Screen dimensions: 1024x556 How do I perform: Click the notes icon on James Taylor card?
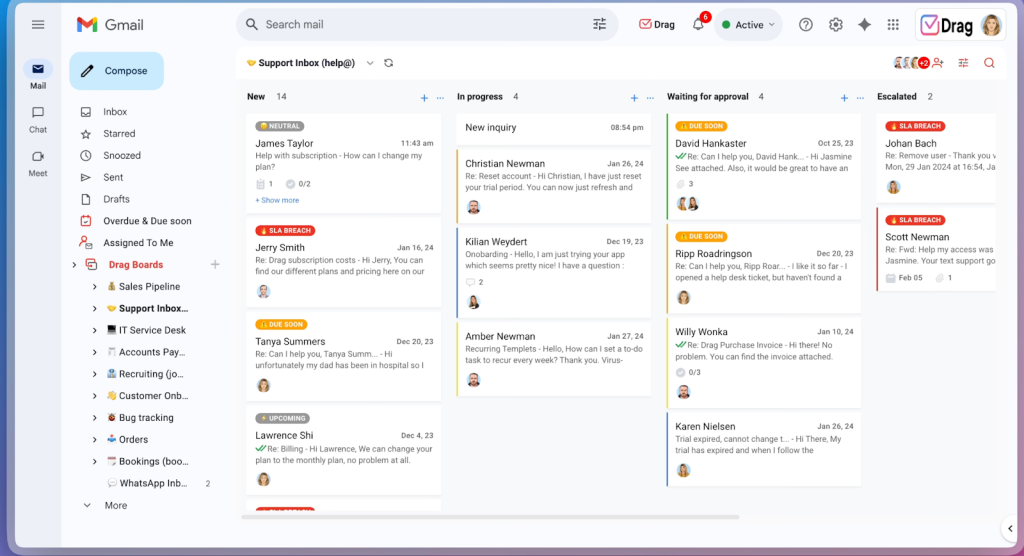[261, 184]
